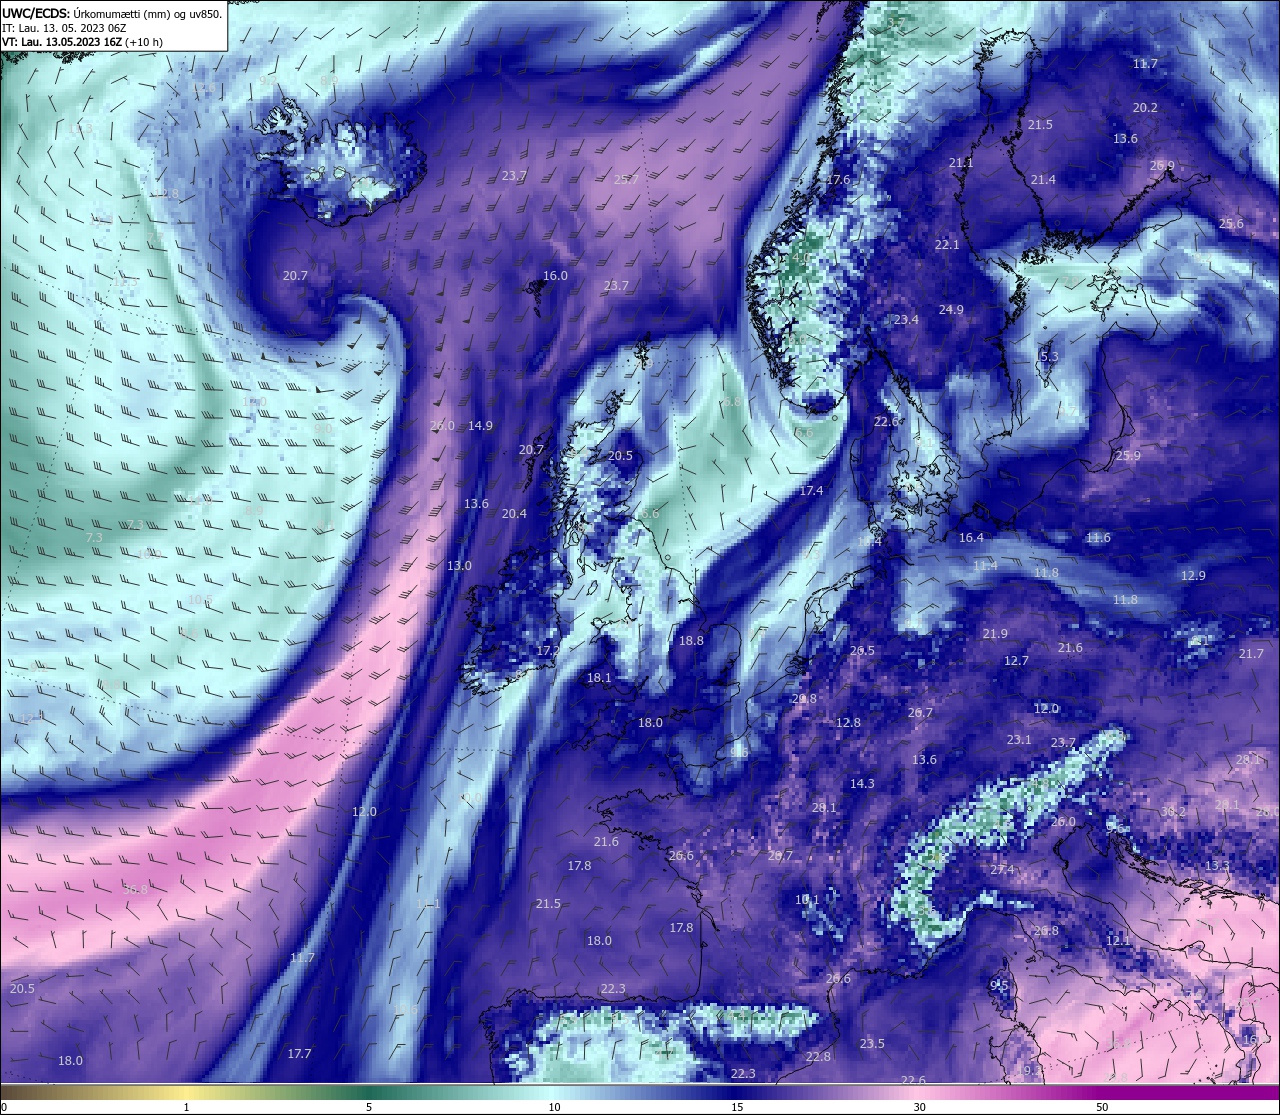1280x1115 pixels.
Task: Click the 21.7 value label
Action: [x=1251, y=654]
